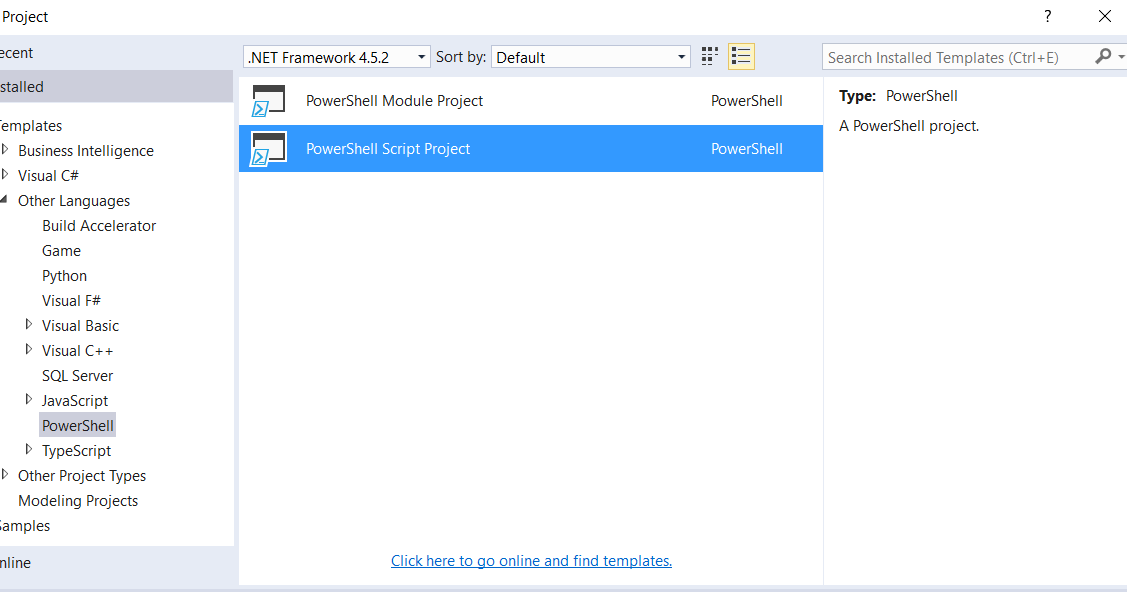Select the Python template category
Image resolution: width=1127 pixels, height=592 pixels.
coord(64,275)
